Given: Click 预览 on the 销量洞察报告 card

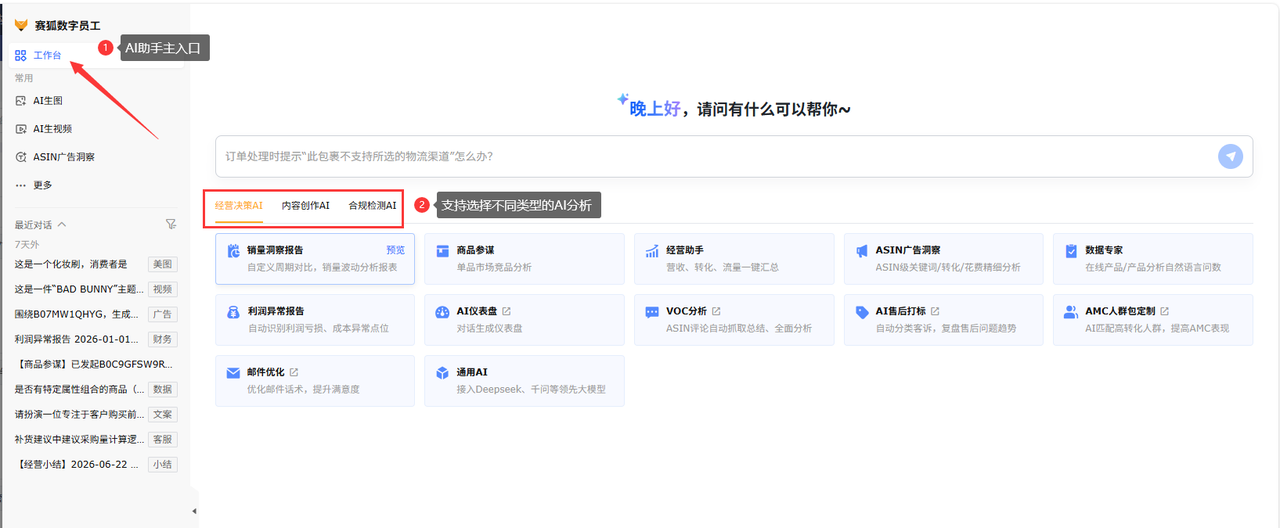Looking at the screenshot, I should 396,250.
